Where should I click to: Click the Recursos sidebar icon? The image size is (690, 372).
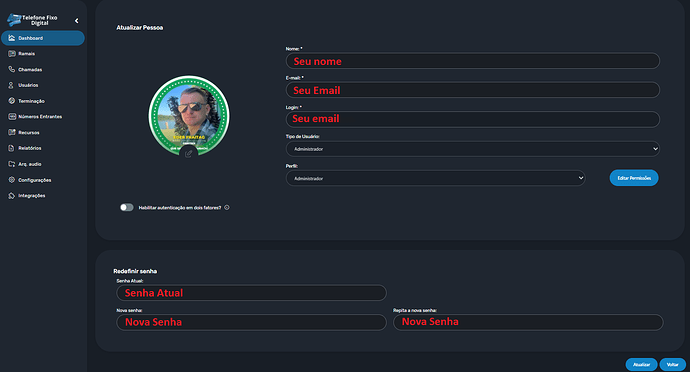[x=12, y=132]
